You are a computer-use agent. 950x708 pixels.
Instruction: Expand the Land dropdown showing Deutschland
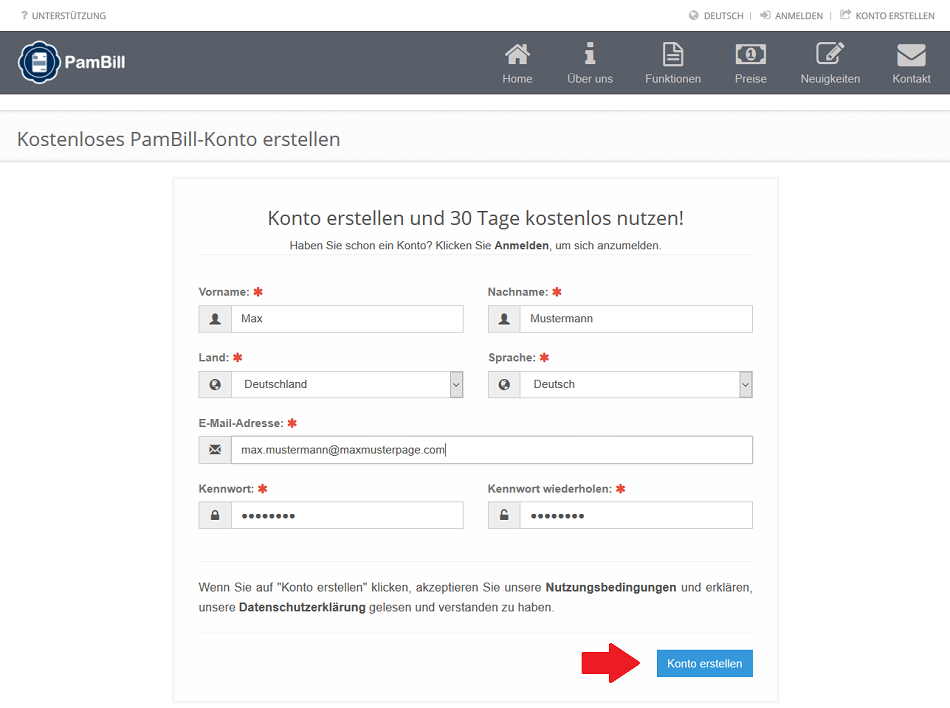pos(346,384)
